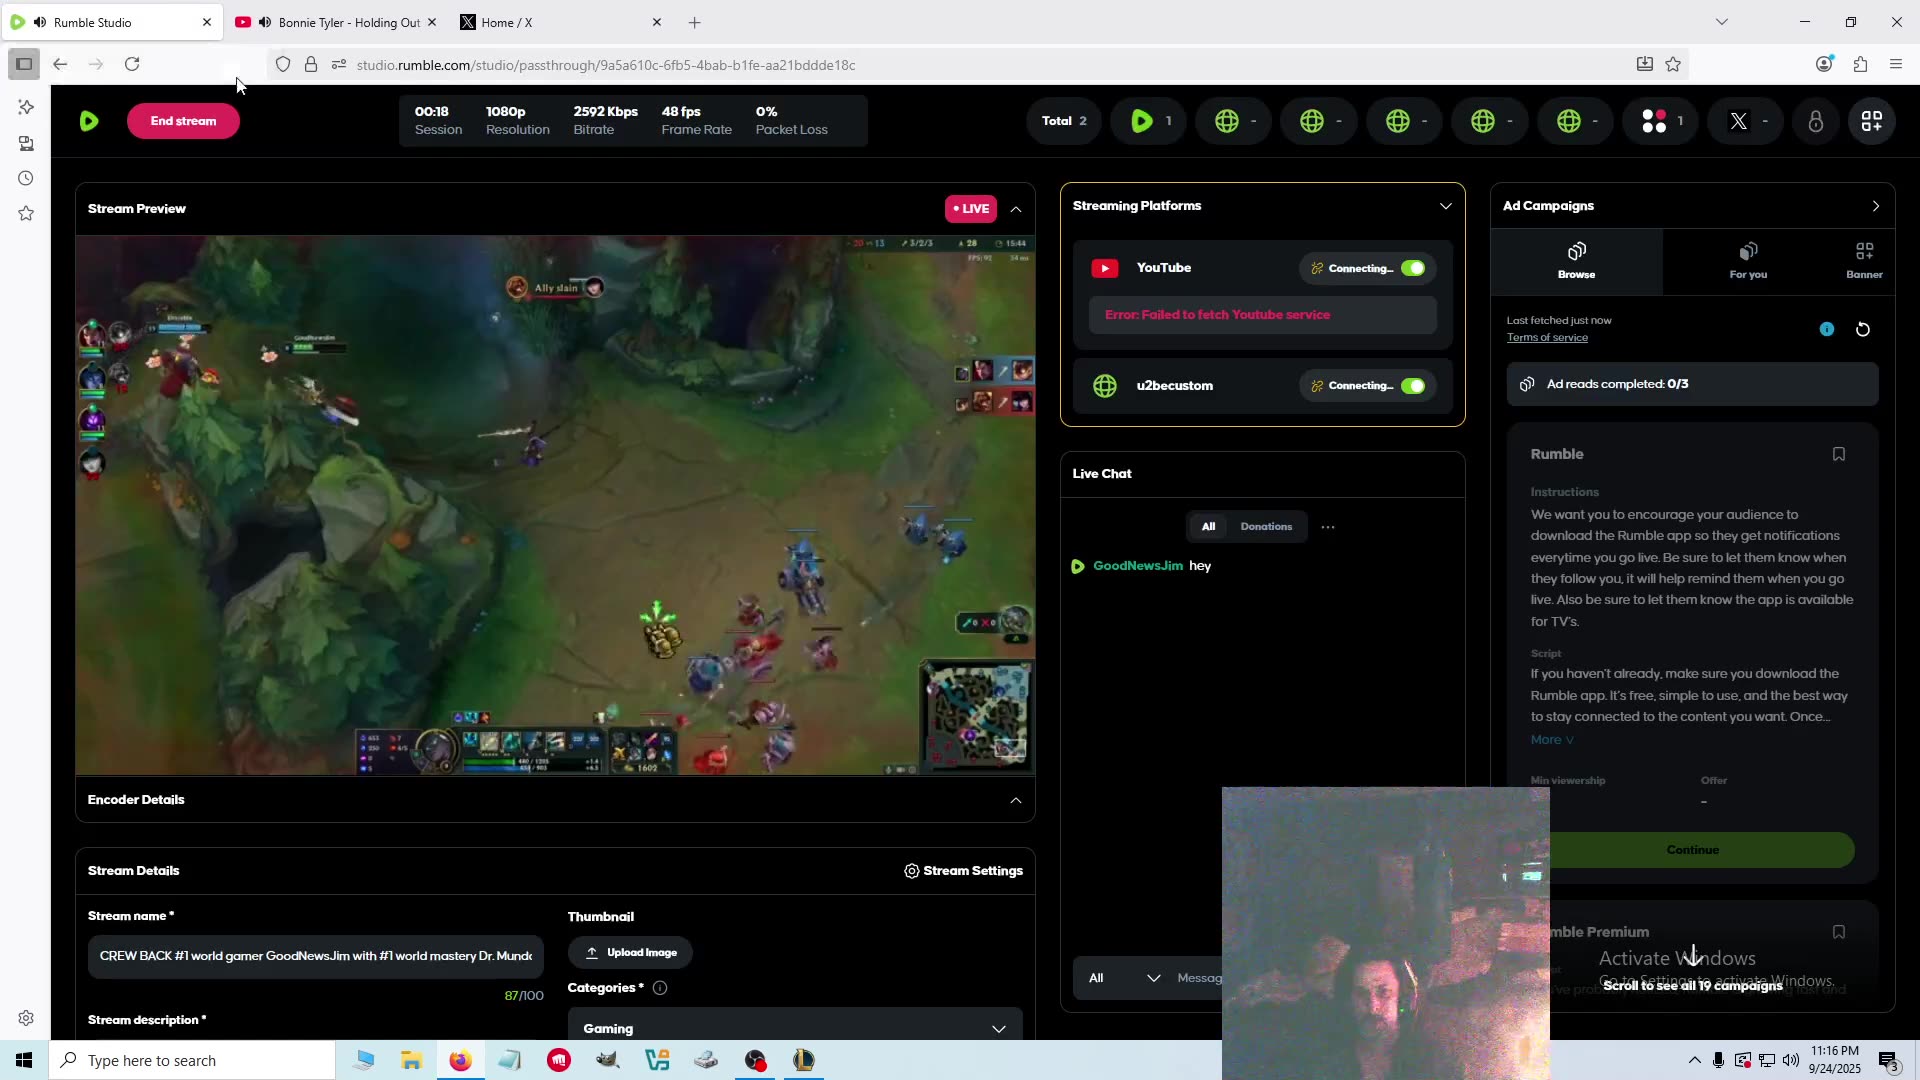Screen dimensions: 1920x1080
Task: Click the add destination grid-plus icon
Action: pyautogui.click(x=1871, y=121)
